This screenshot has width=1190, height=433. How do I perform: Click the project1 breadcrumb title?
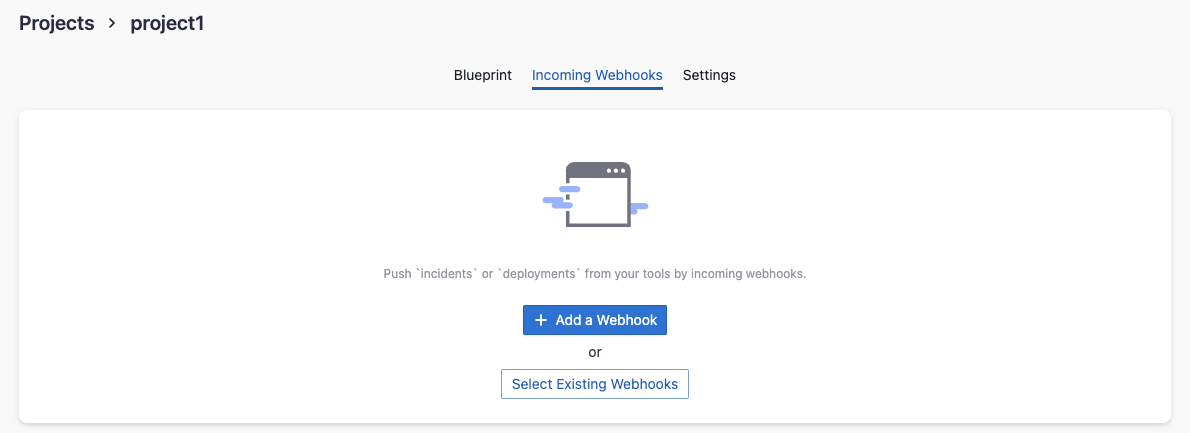tap(167, 23)
